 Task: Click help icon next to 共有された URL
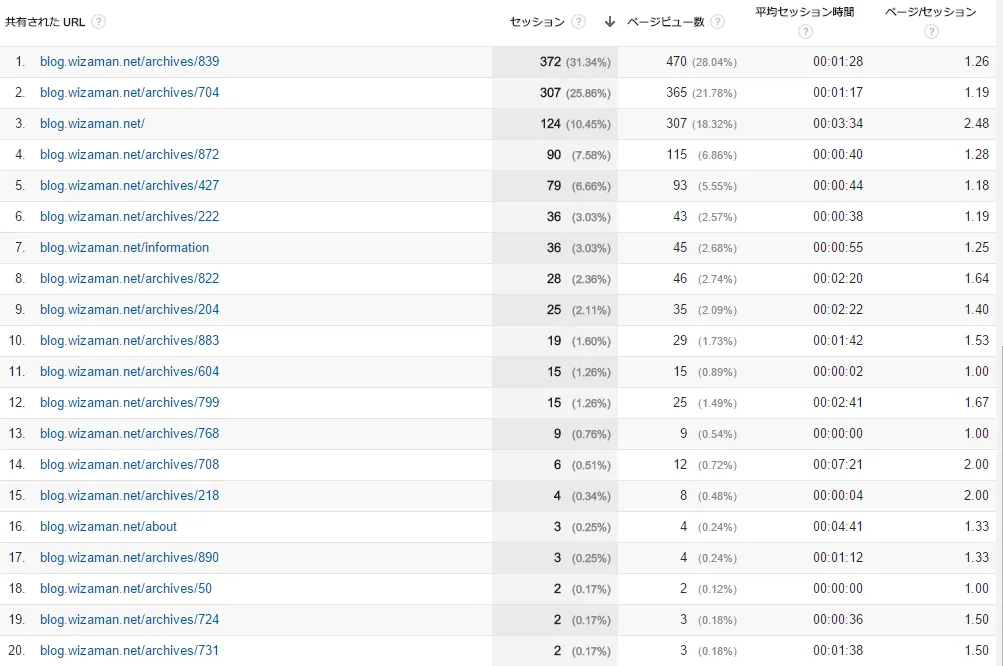(x=99, y=22)
